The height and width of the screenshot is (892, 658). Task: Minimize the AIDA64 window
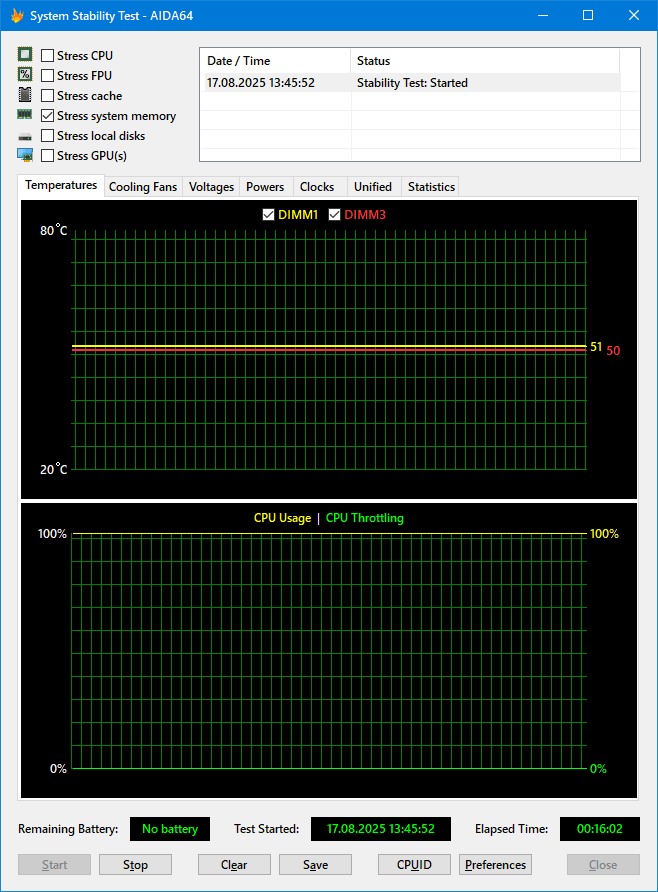543,15
